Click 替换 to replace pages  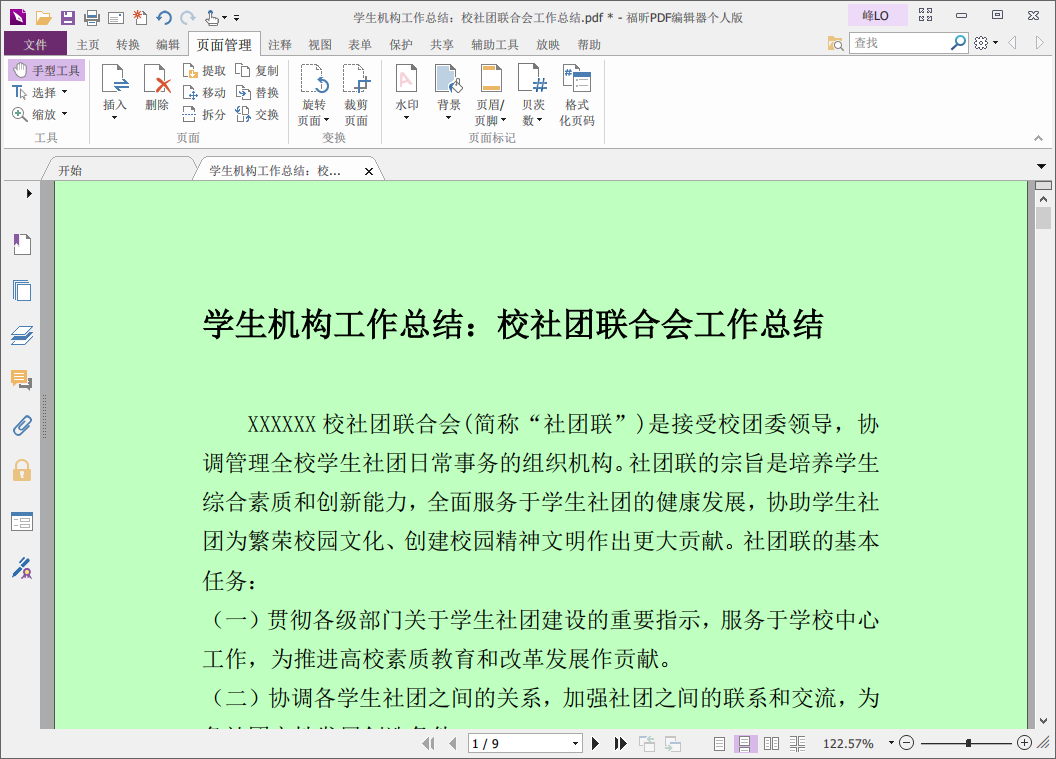pyautogui.click(x=257, y=93)
